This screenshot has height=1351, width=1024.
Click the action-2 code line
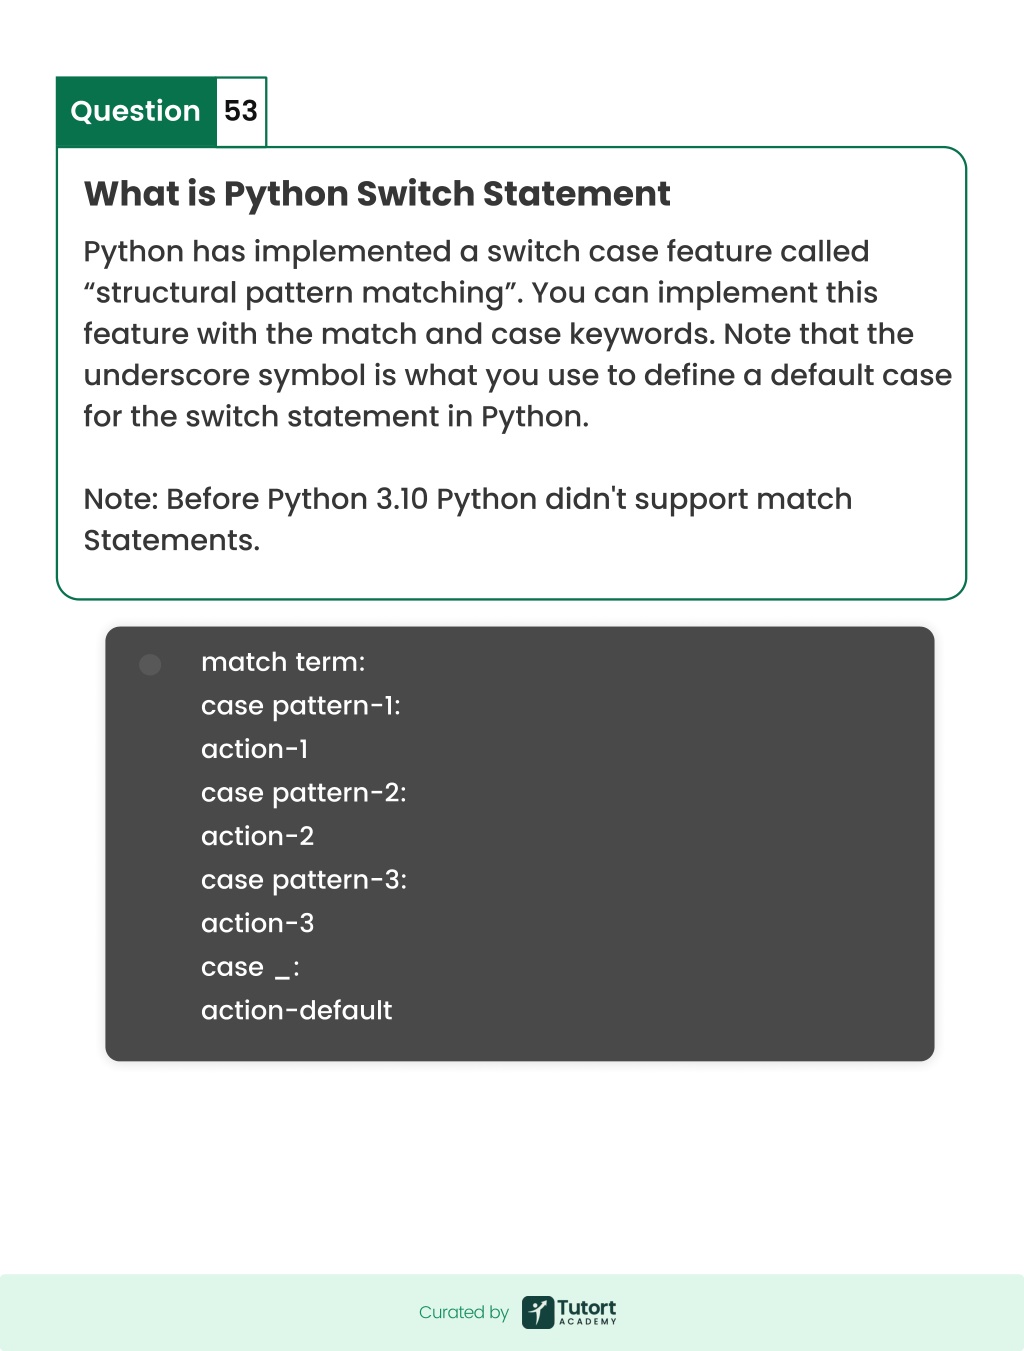pyautogui.click(x=258, y=836)
